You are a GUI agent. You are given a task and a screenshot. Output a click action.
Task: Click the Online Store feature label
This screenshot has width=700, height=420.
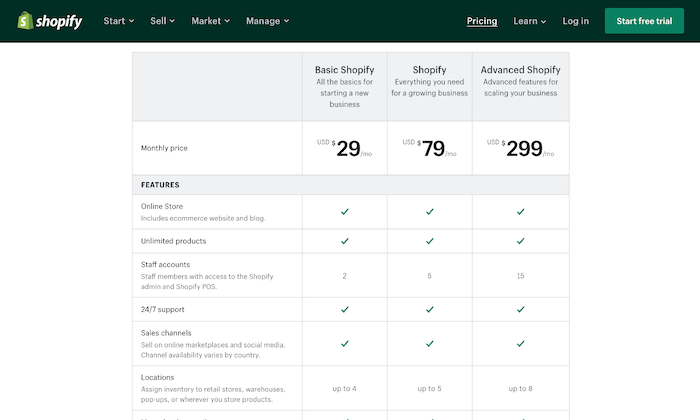coord(162,206)
